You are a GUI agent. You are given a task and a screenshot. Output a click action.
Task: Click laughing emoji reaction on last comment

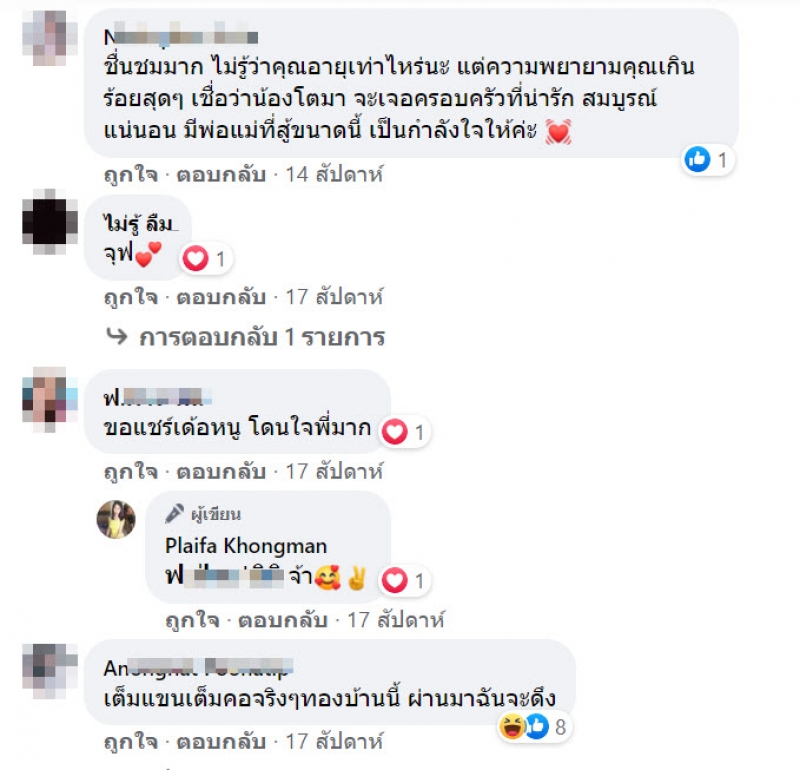click(x=512, y=727)
